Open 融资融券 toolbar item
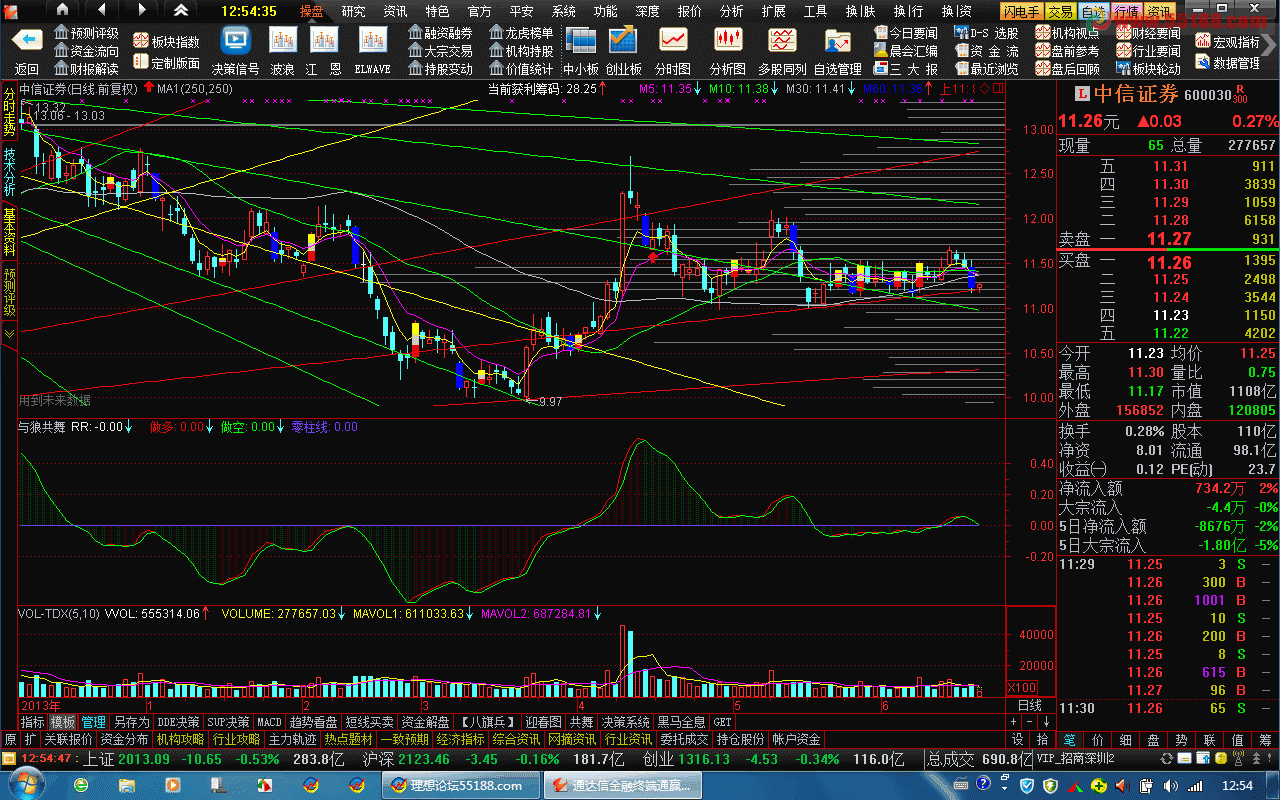The image size is (1280, 800). [x=440, y=33]
